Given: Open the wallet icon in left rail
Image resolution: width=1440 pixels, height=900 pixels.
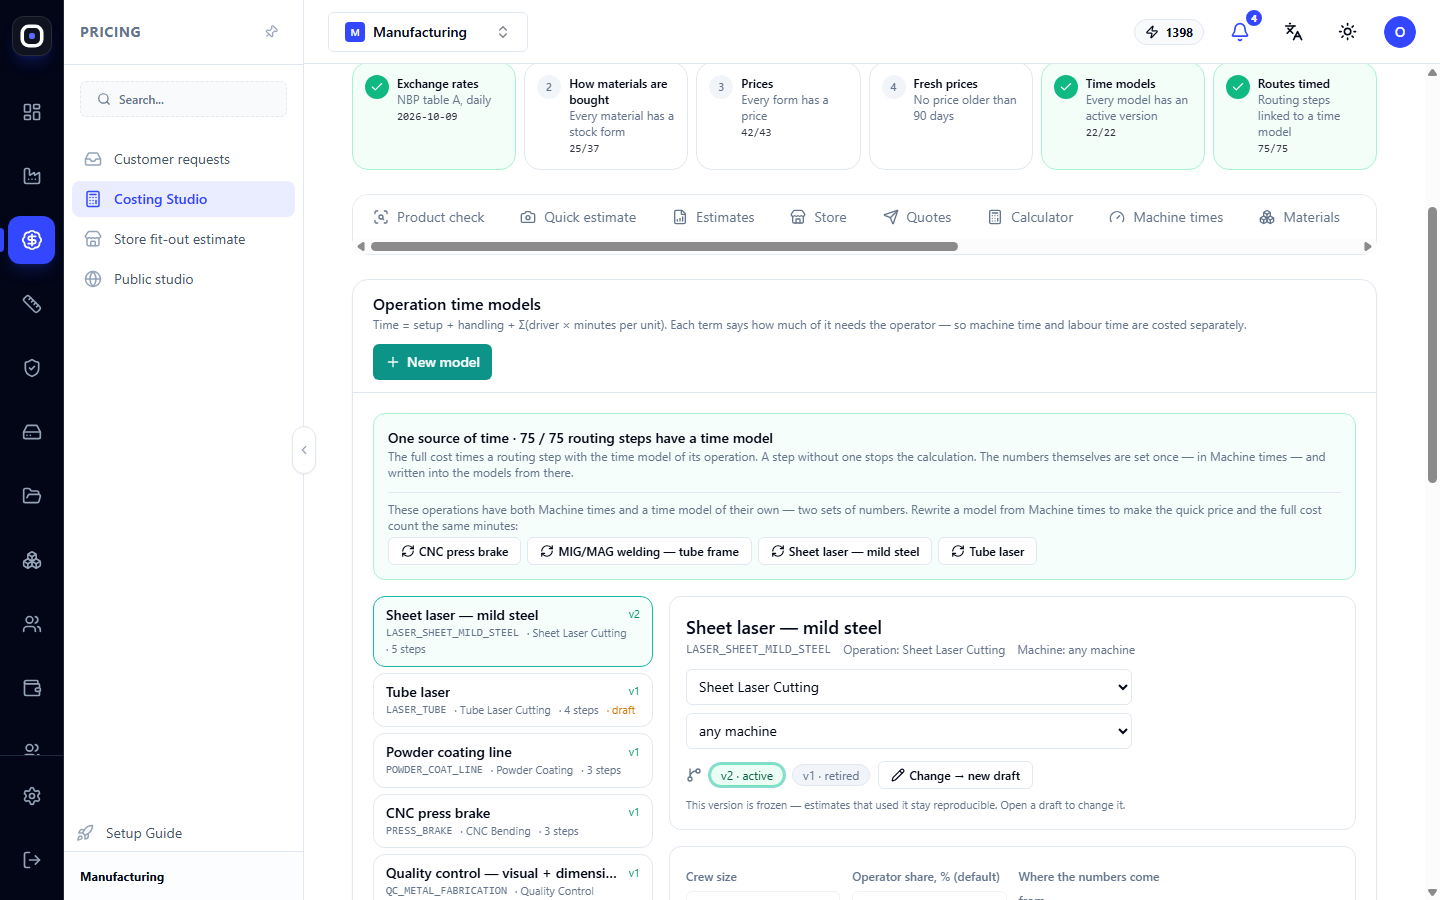Looking at the screenshot, I should pyautogui.click(x=32, y=688).
